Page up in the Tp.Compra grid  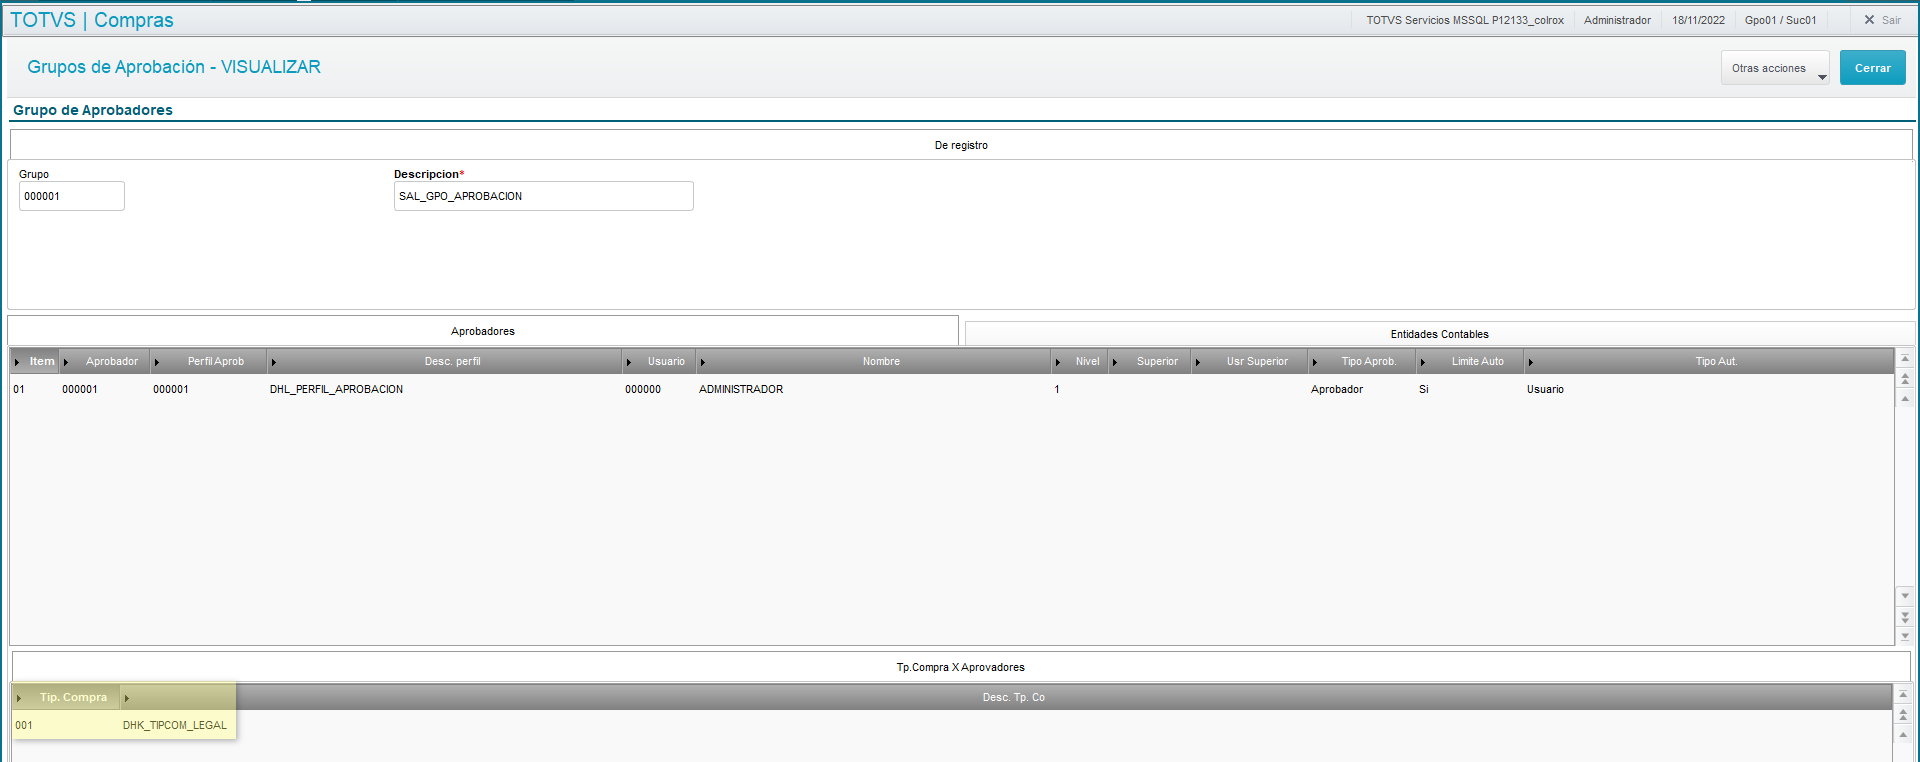1903,714
